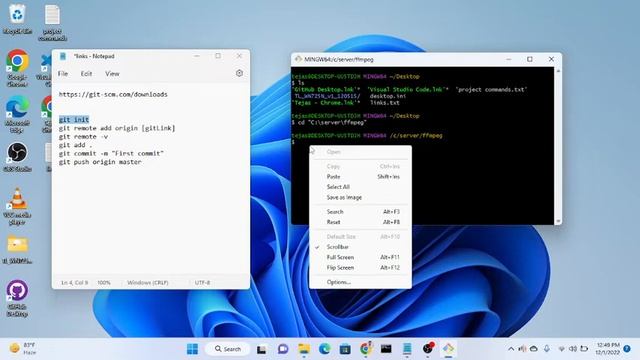Click the terminal scrollbar up arrow
The height and width of the screenshot is (360, 640).
558,71
